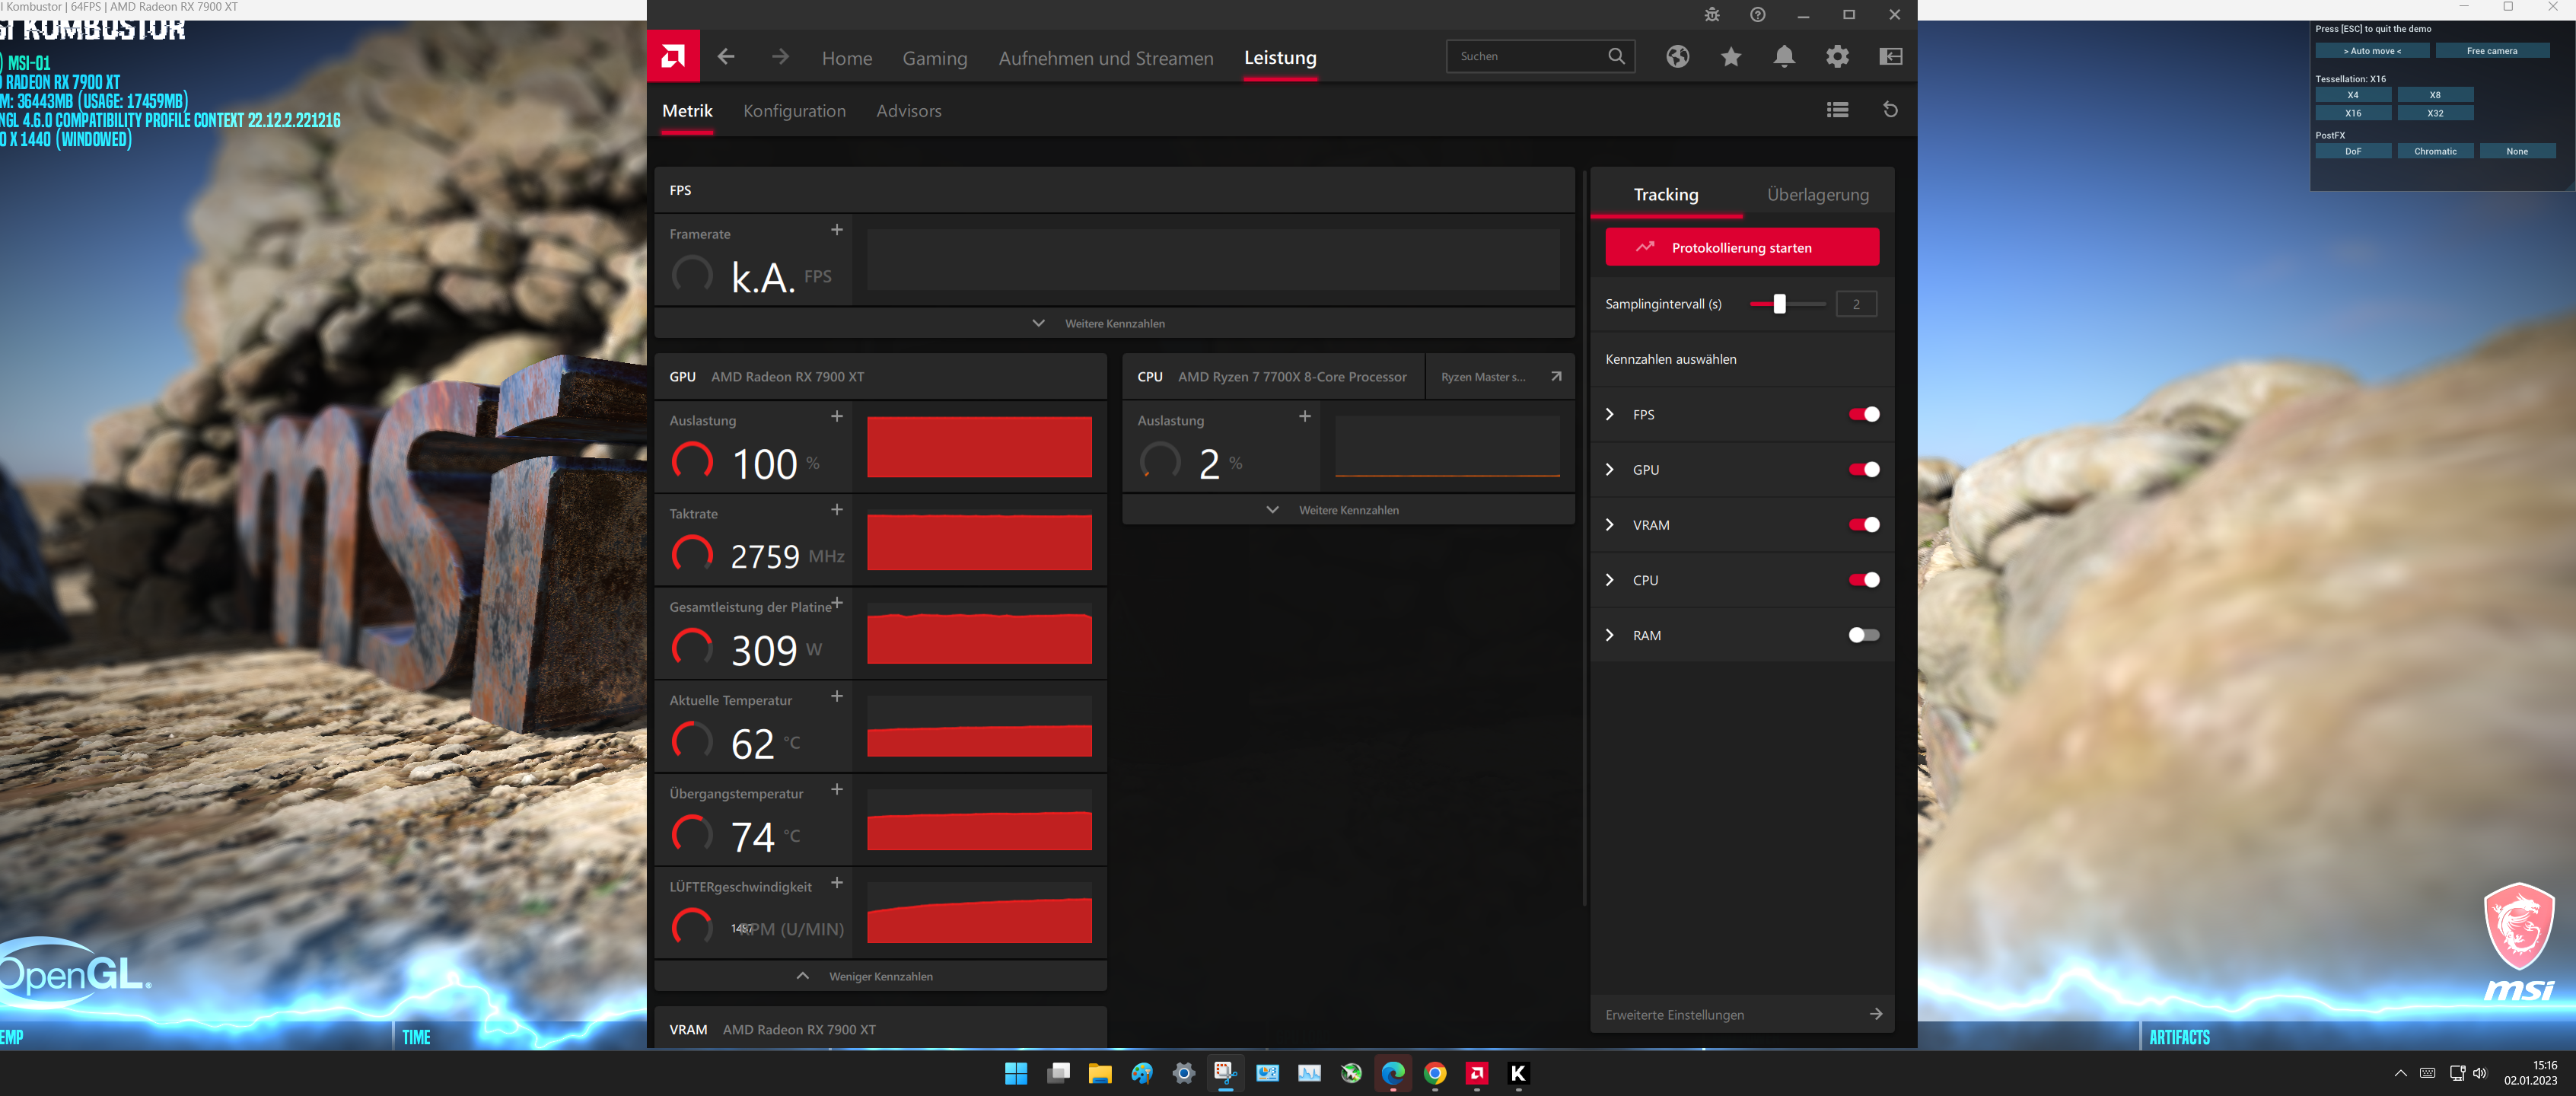Open favorites star icon
The height and width of the screenshot is (1096, 2576).
tap(1731, 57)
